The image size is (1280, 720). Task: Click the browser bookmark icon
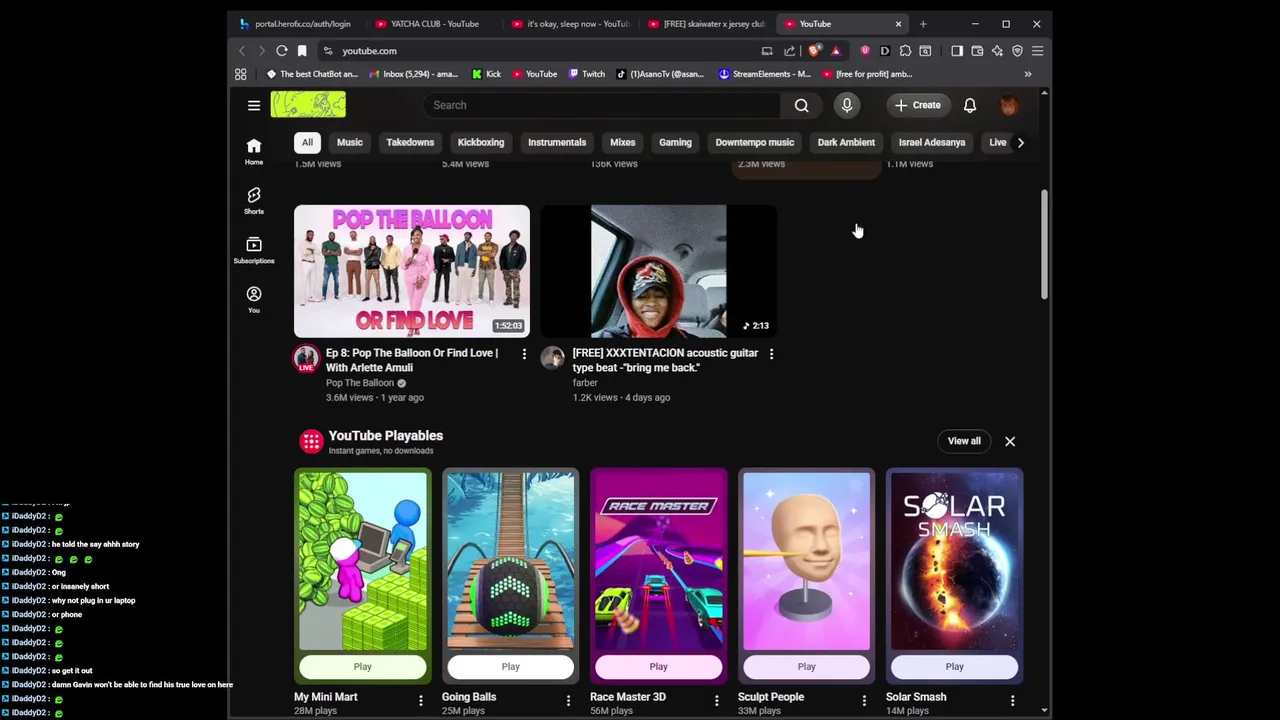[302, 51]
